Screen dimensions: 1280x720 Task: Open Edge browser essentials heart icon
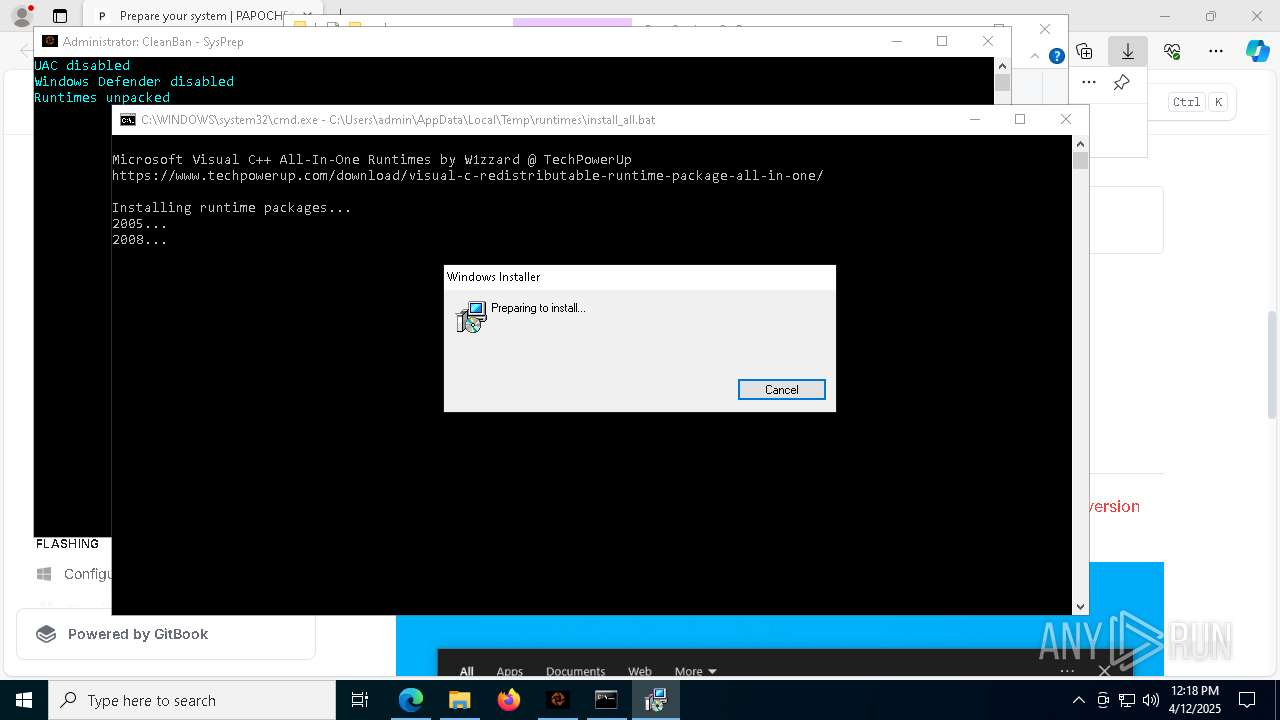1172,51
